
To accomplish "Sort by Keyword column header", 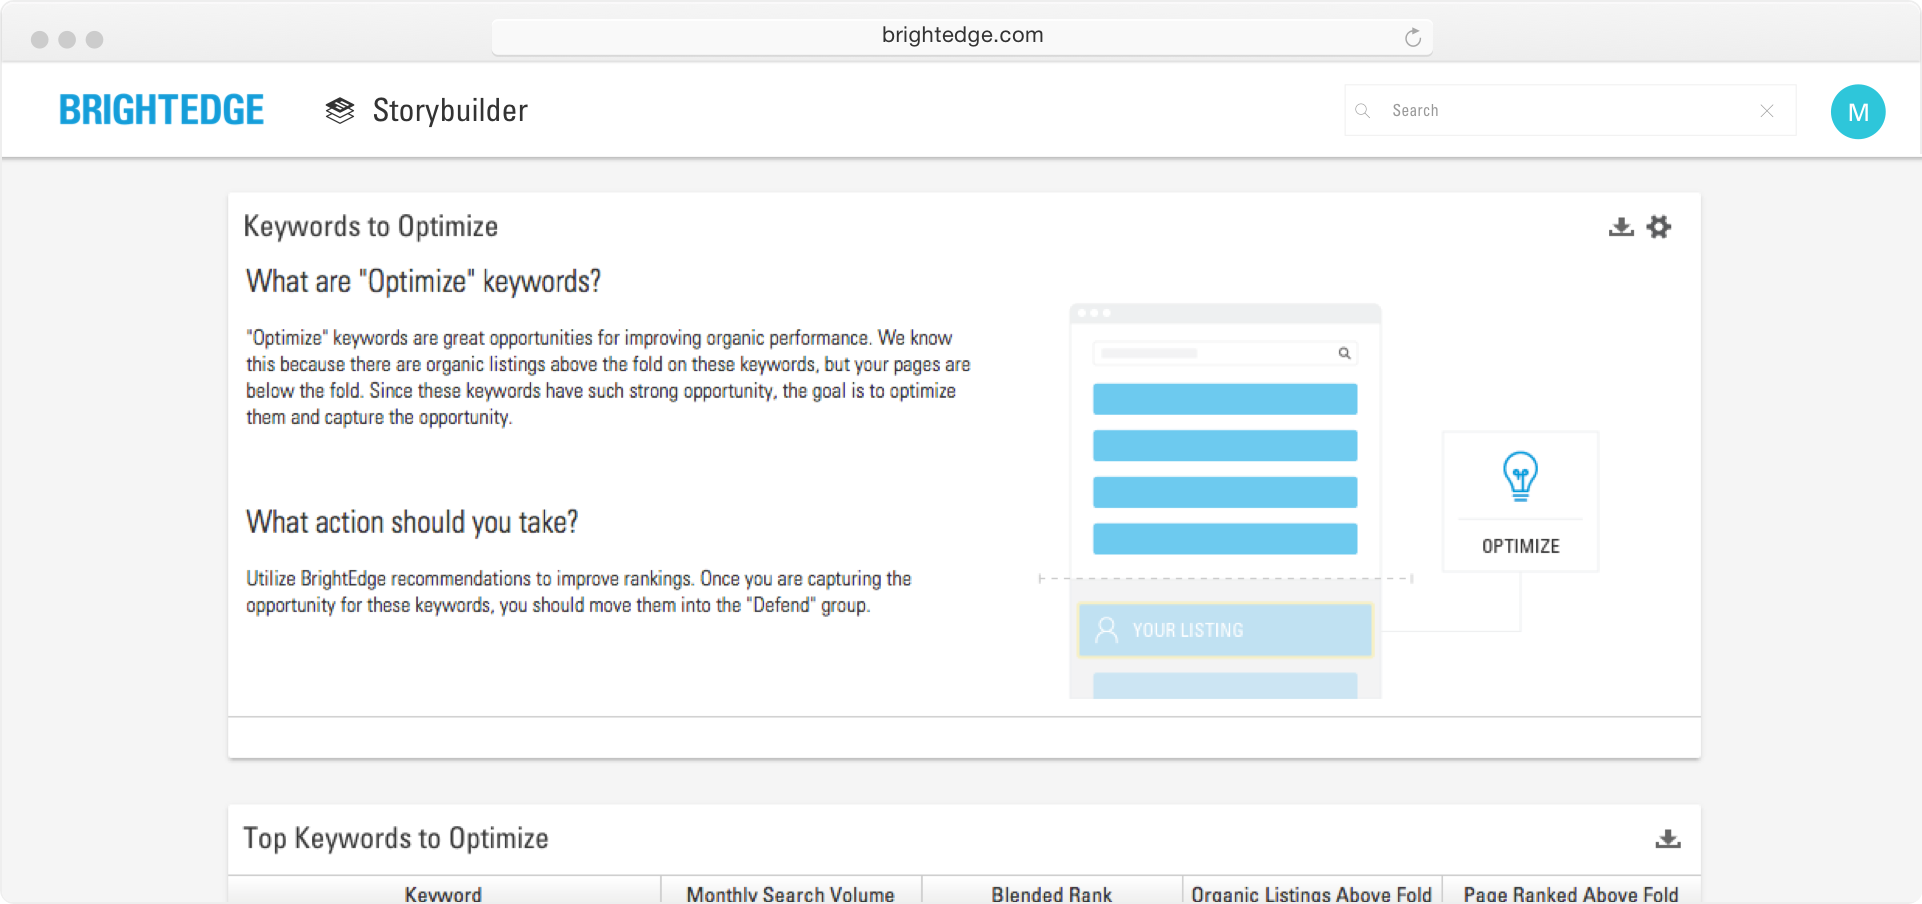I will click(x=443, y=893).
